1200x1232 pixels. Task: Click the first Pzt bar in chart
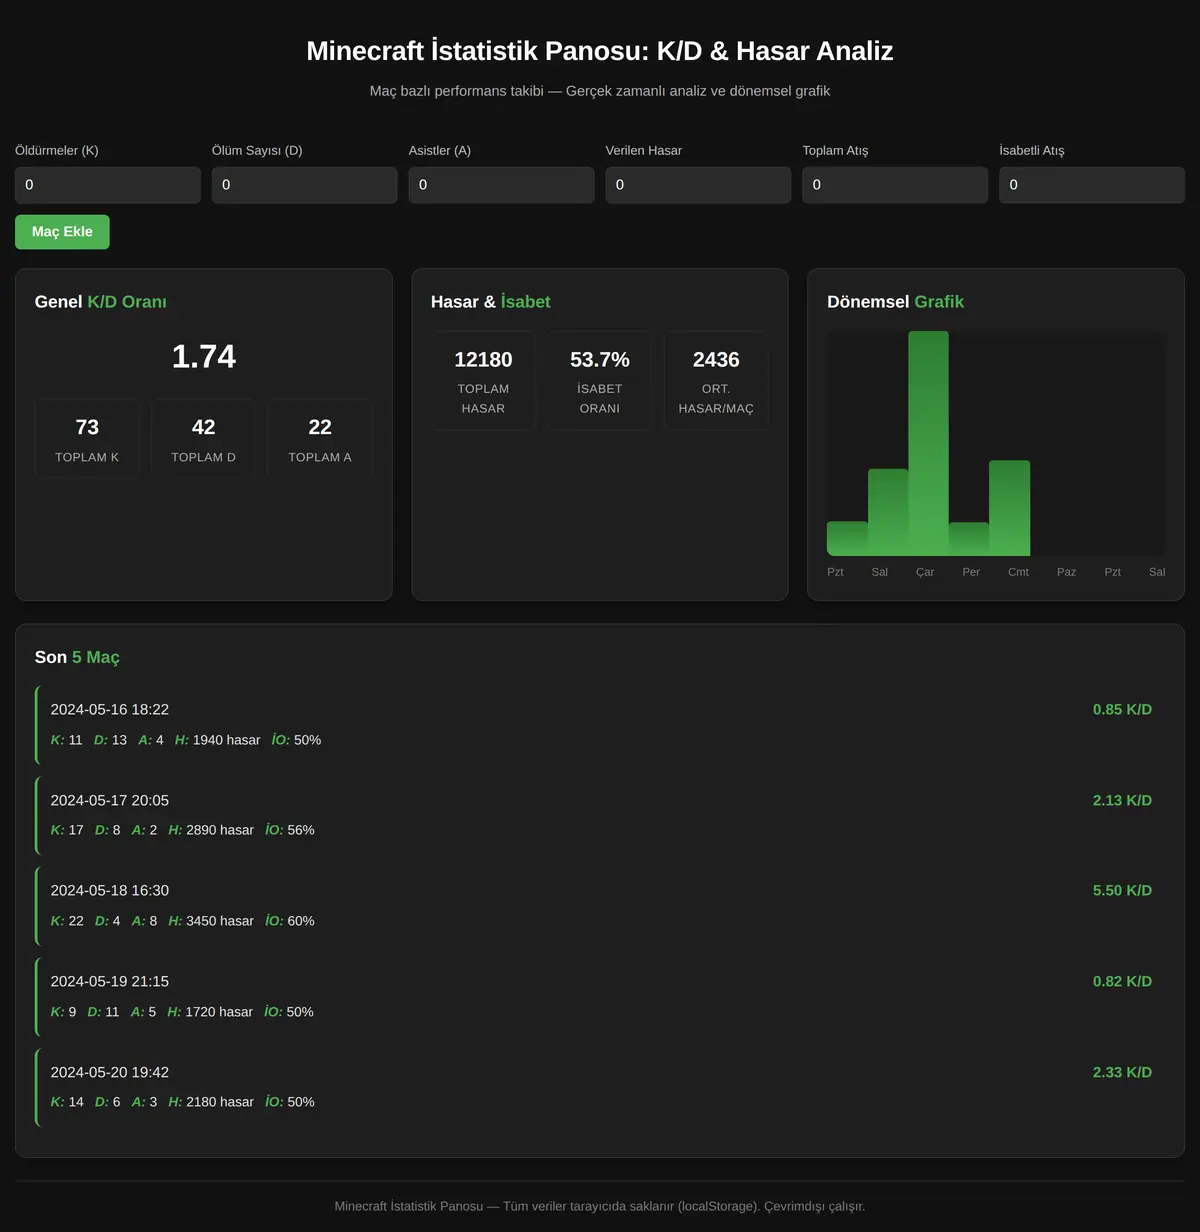tap(847, 539)
